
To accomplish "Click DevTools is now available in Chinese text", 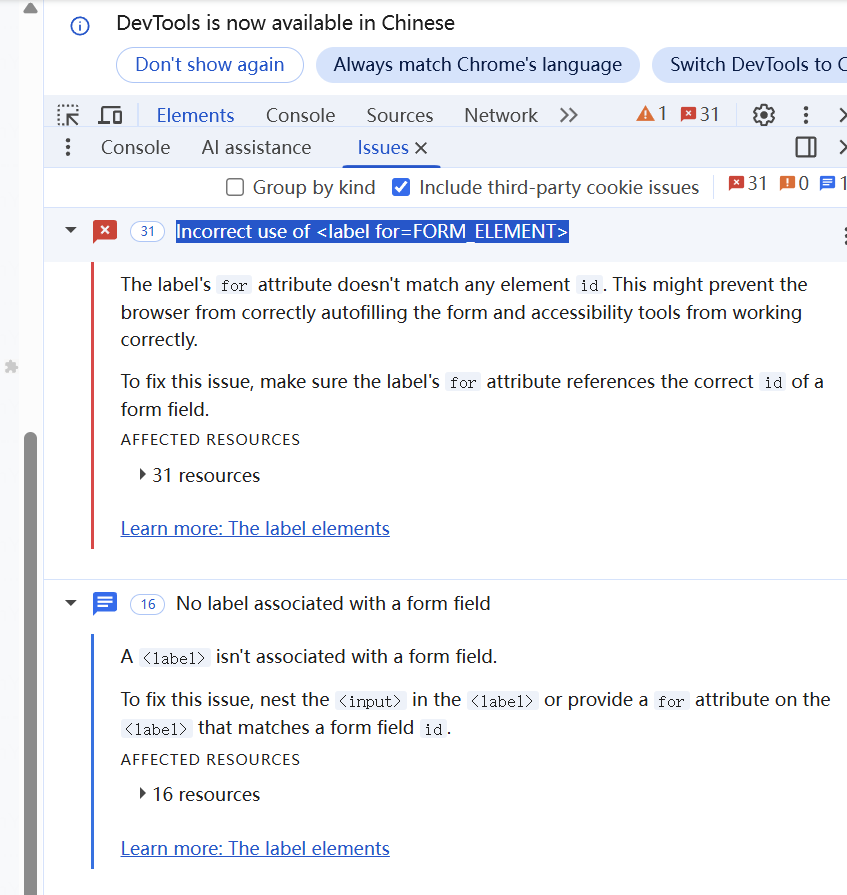I will point(285,23).
